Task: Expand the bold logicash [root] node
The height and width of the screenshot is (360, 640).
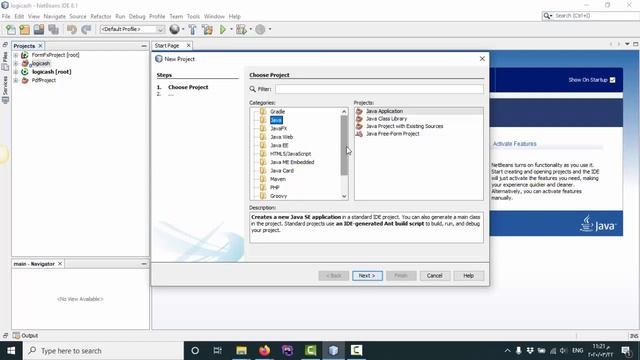Action: coord(16,72)
